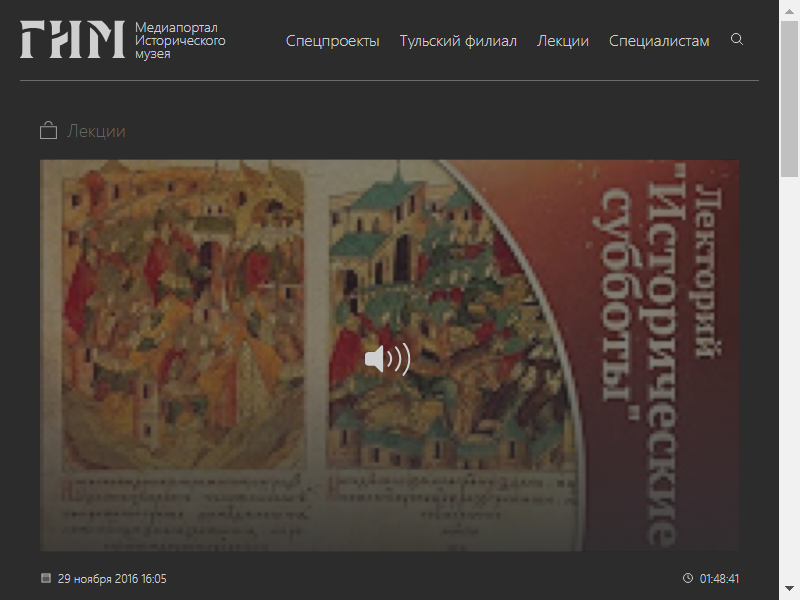Click the date 29 ноября 2016 16:05

click(112, 579)
